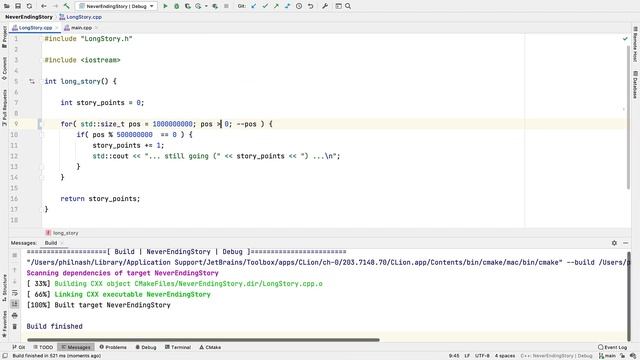
Task: Click gutter navigation icon on line 5
Action: (32, 82)
